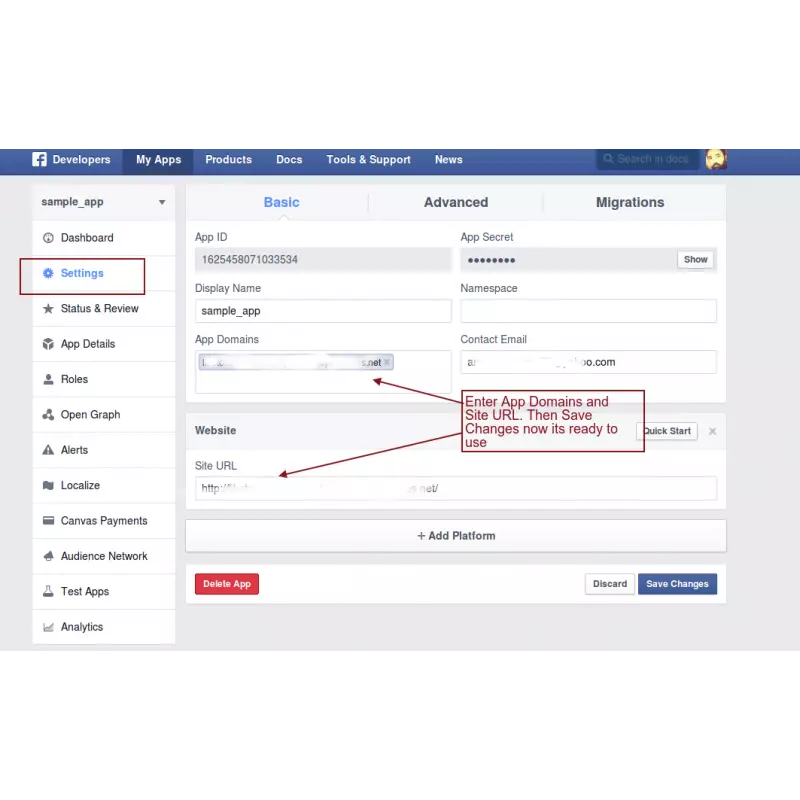Click Add Platform button
Image resolution: width=800 pixels, height=800 pixels.
click(456, 536)
